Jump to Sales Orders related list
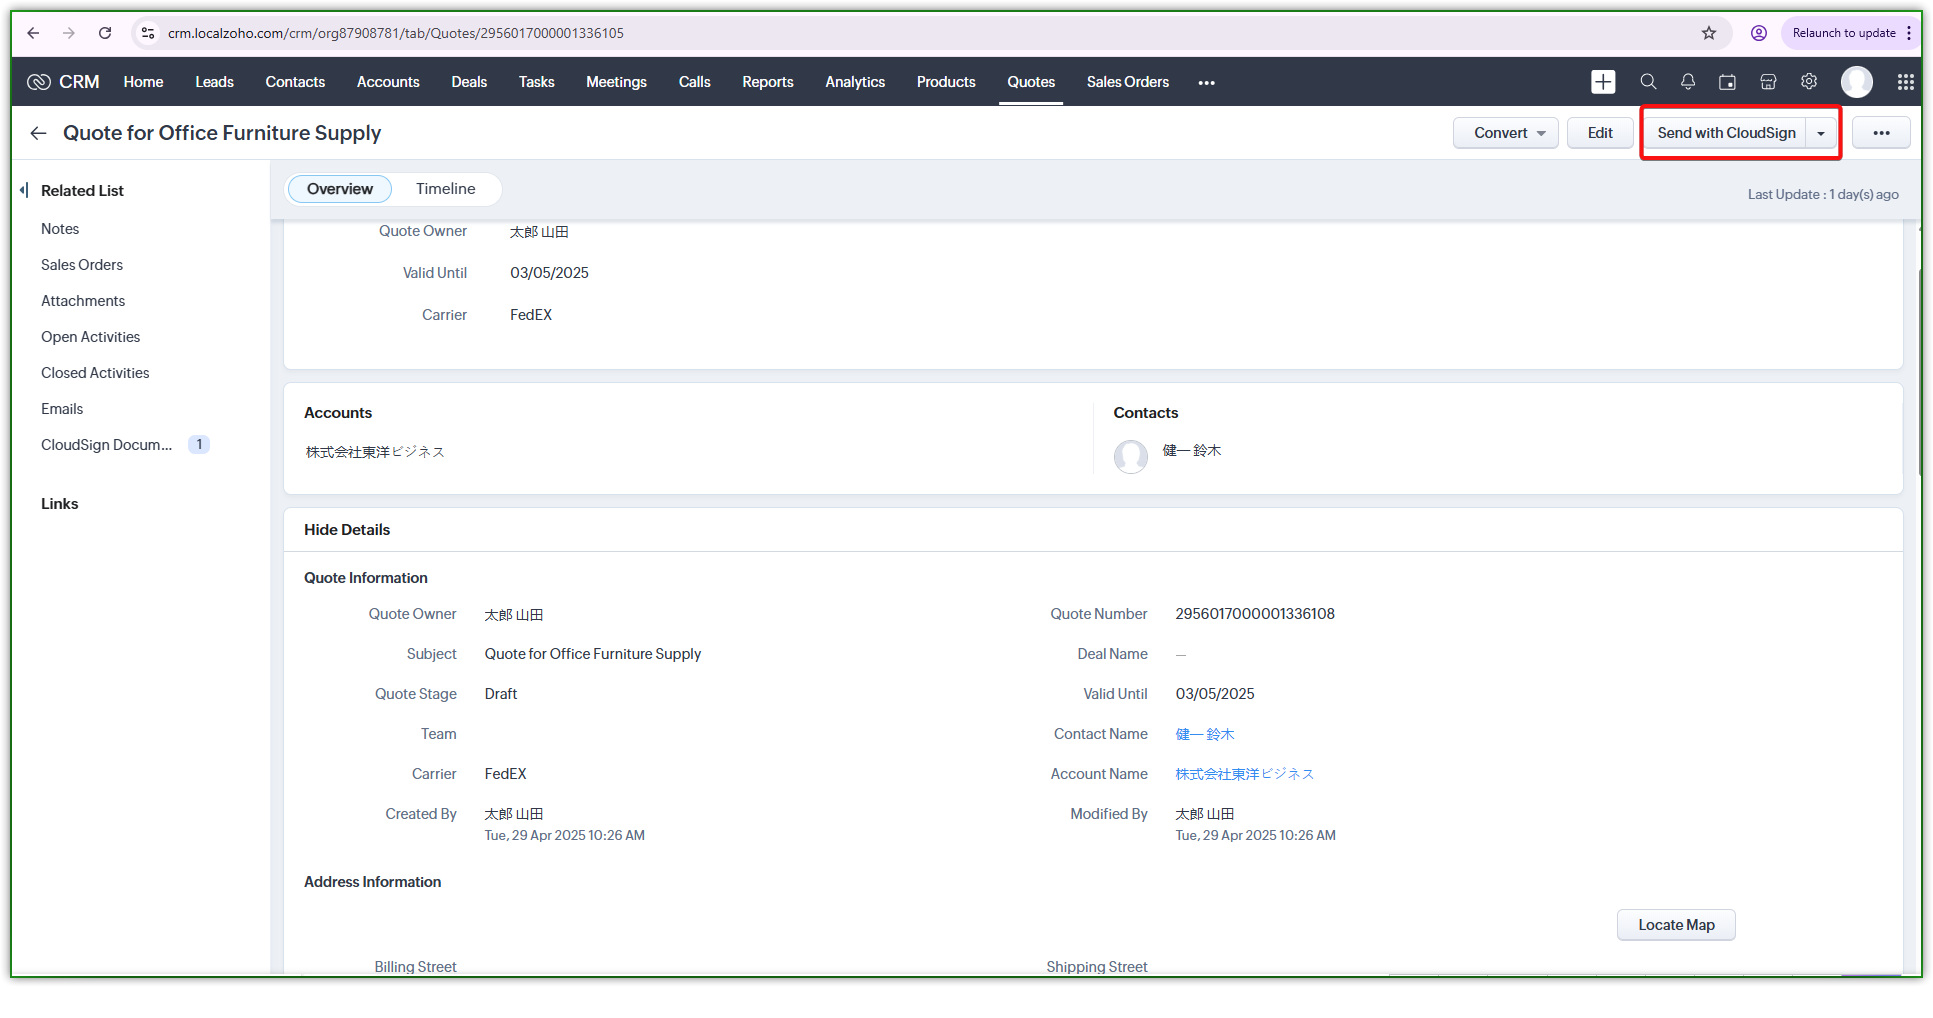 (x=82, y=265)
